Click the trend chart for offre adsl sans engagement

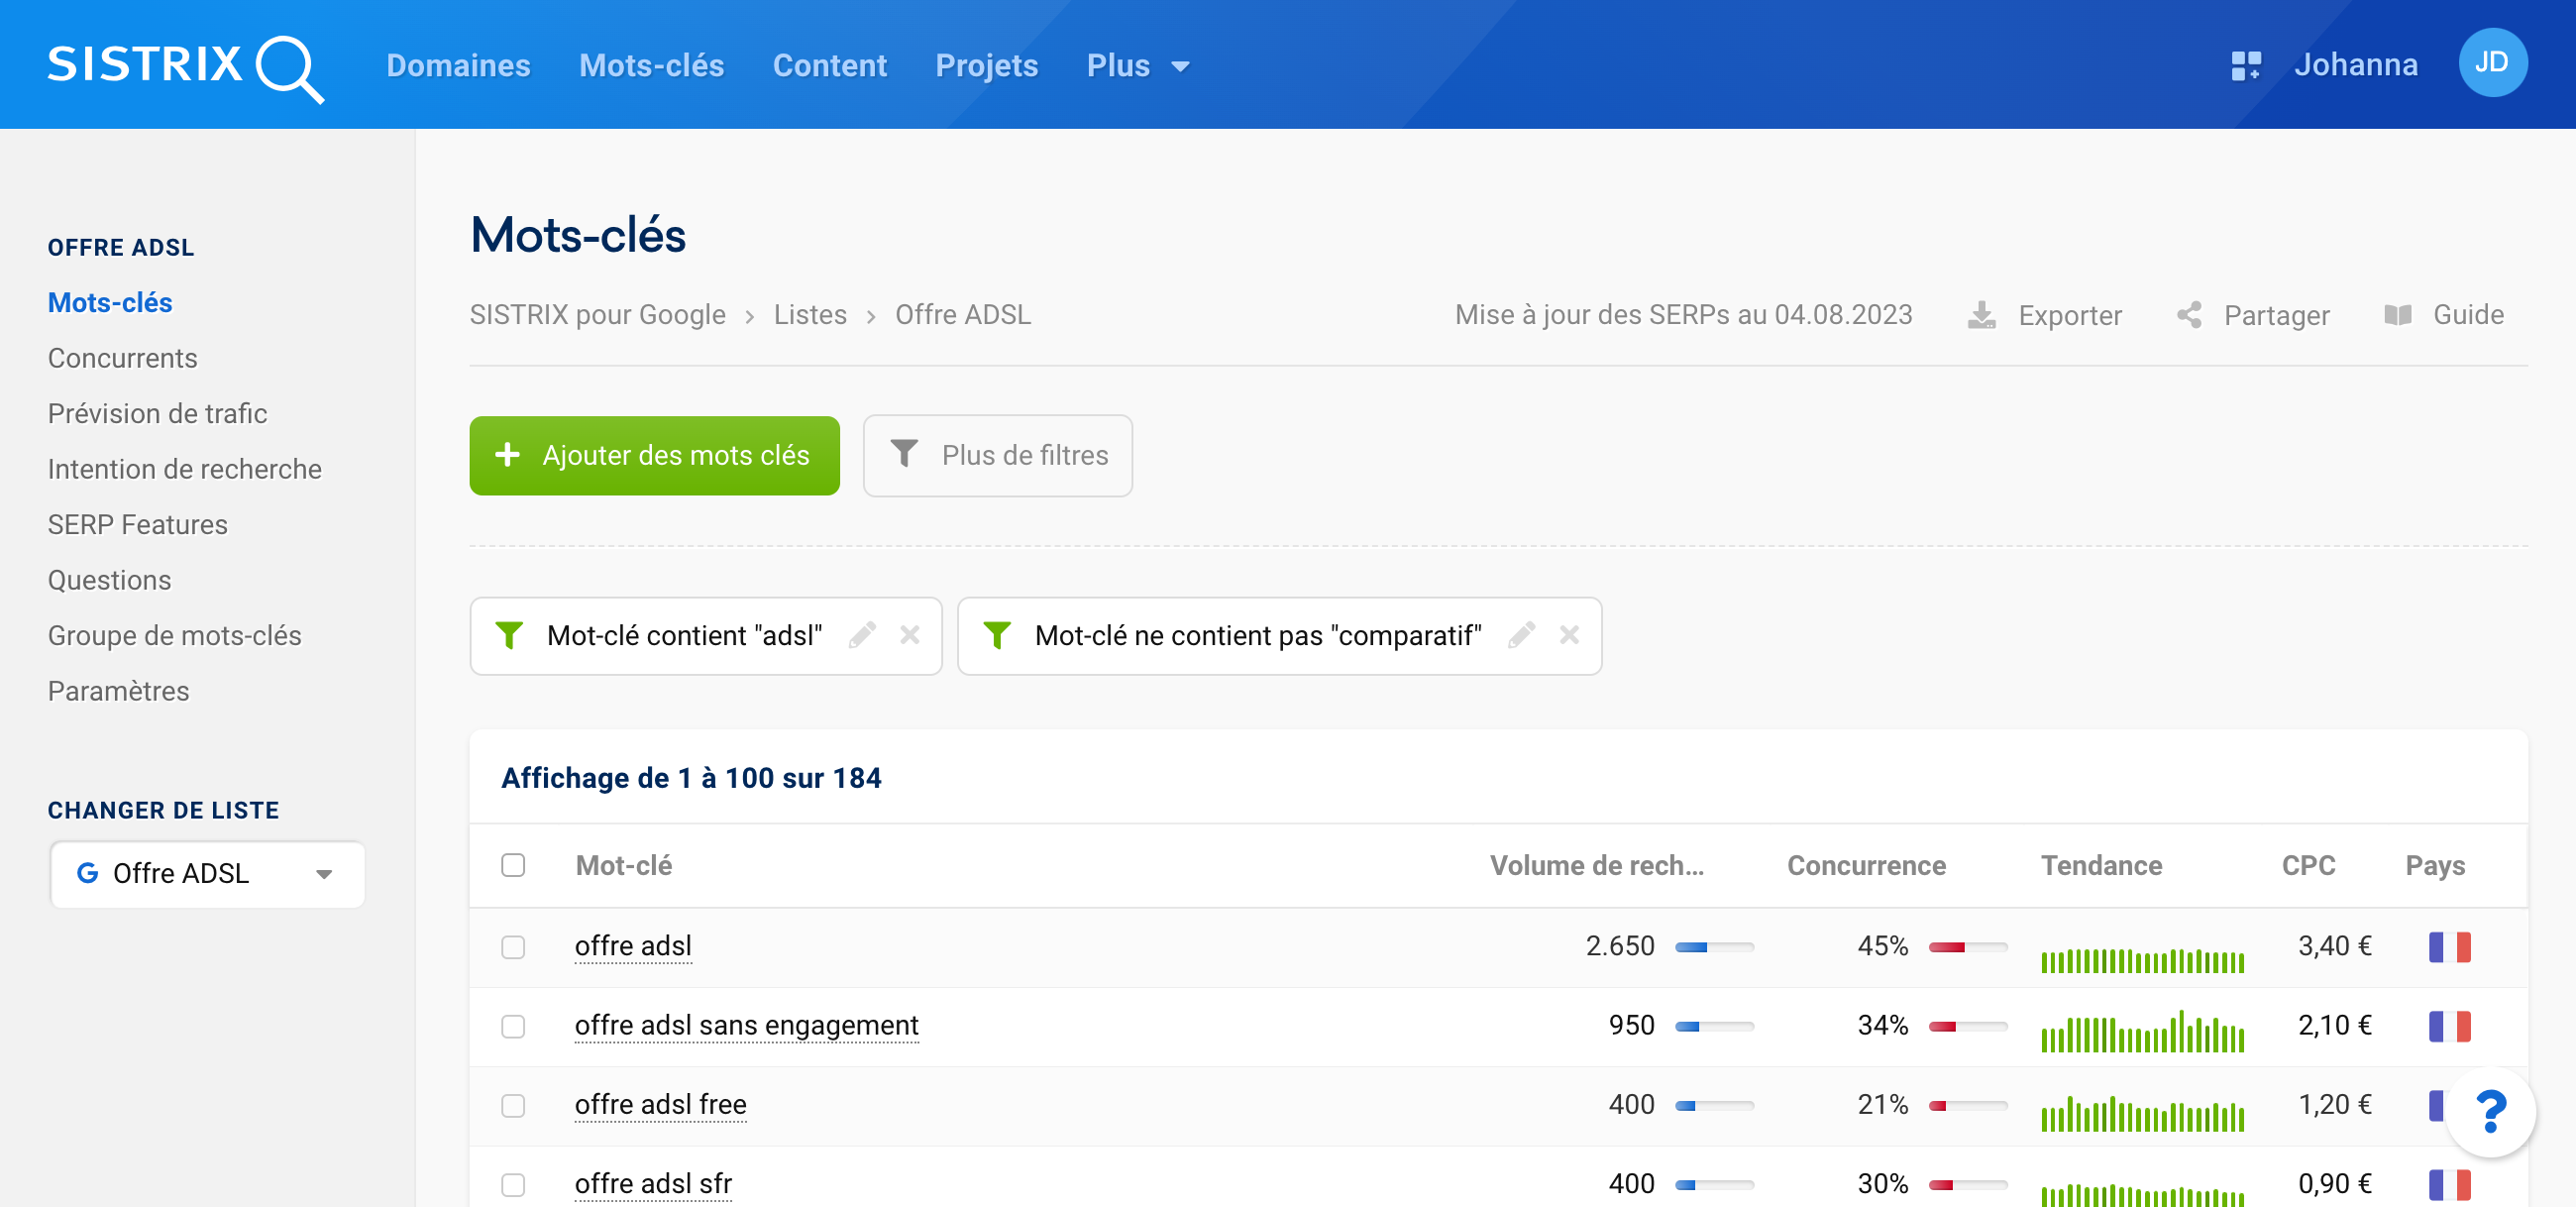click(x=2142, y=1031)
